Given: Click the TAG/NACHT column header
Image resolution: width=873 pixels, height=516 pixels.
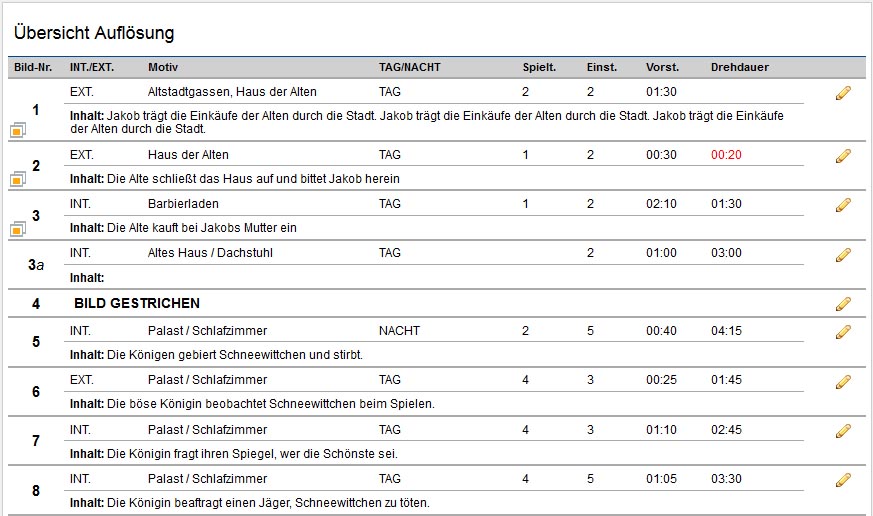Looking at the screenshot, I should (x=410, y=67).
